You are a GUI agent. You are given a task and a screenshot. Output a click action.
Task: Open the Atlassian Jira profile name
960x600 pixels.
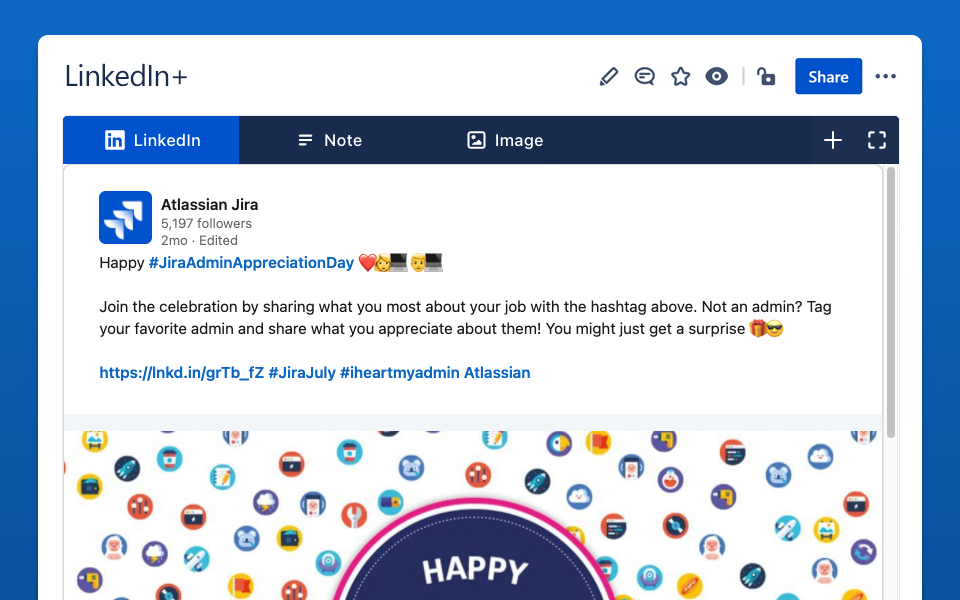pos(209,204)
